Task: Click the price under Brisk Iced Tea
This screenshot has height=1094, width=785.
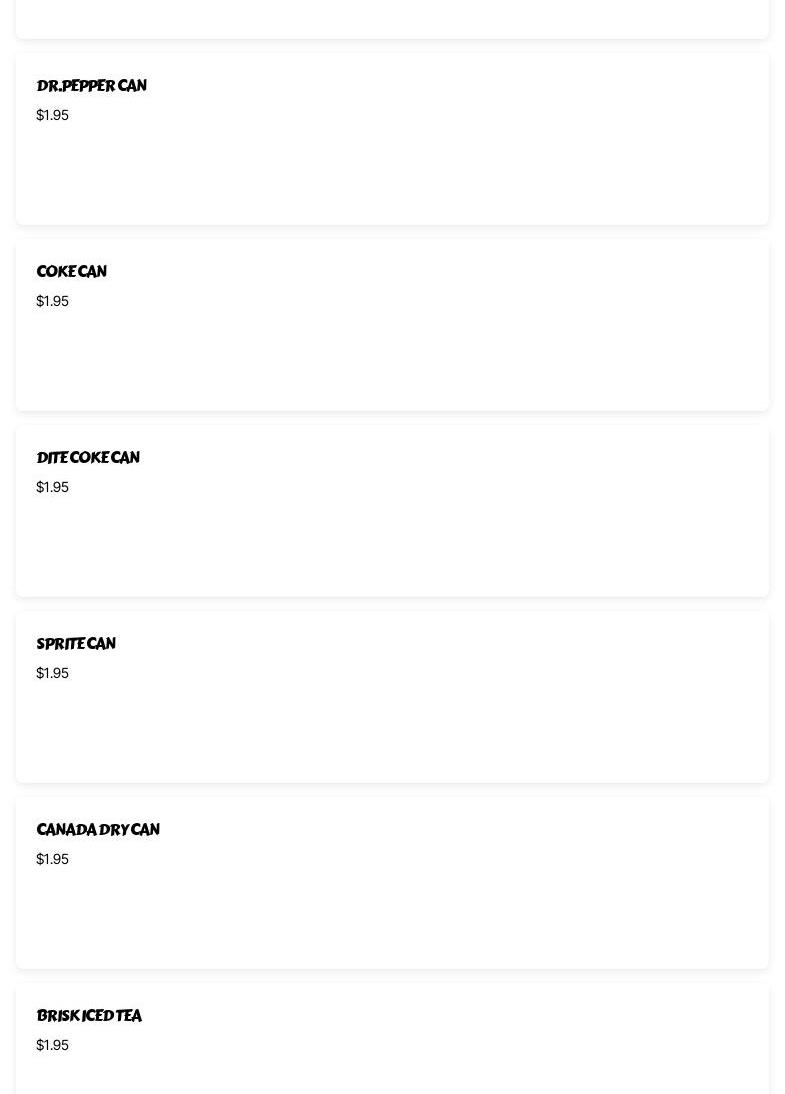Action: click(x=53, y=1045)
